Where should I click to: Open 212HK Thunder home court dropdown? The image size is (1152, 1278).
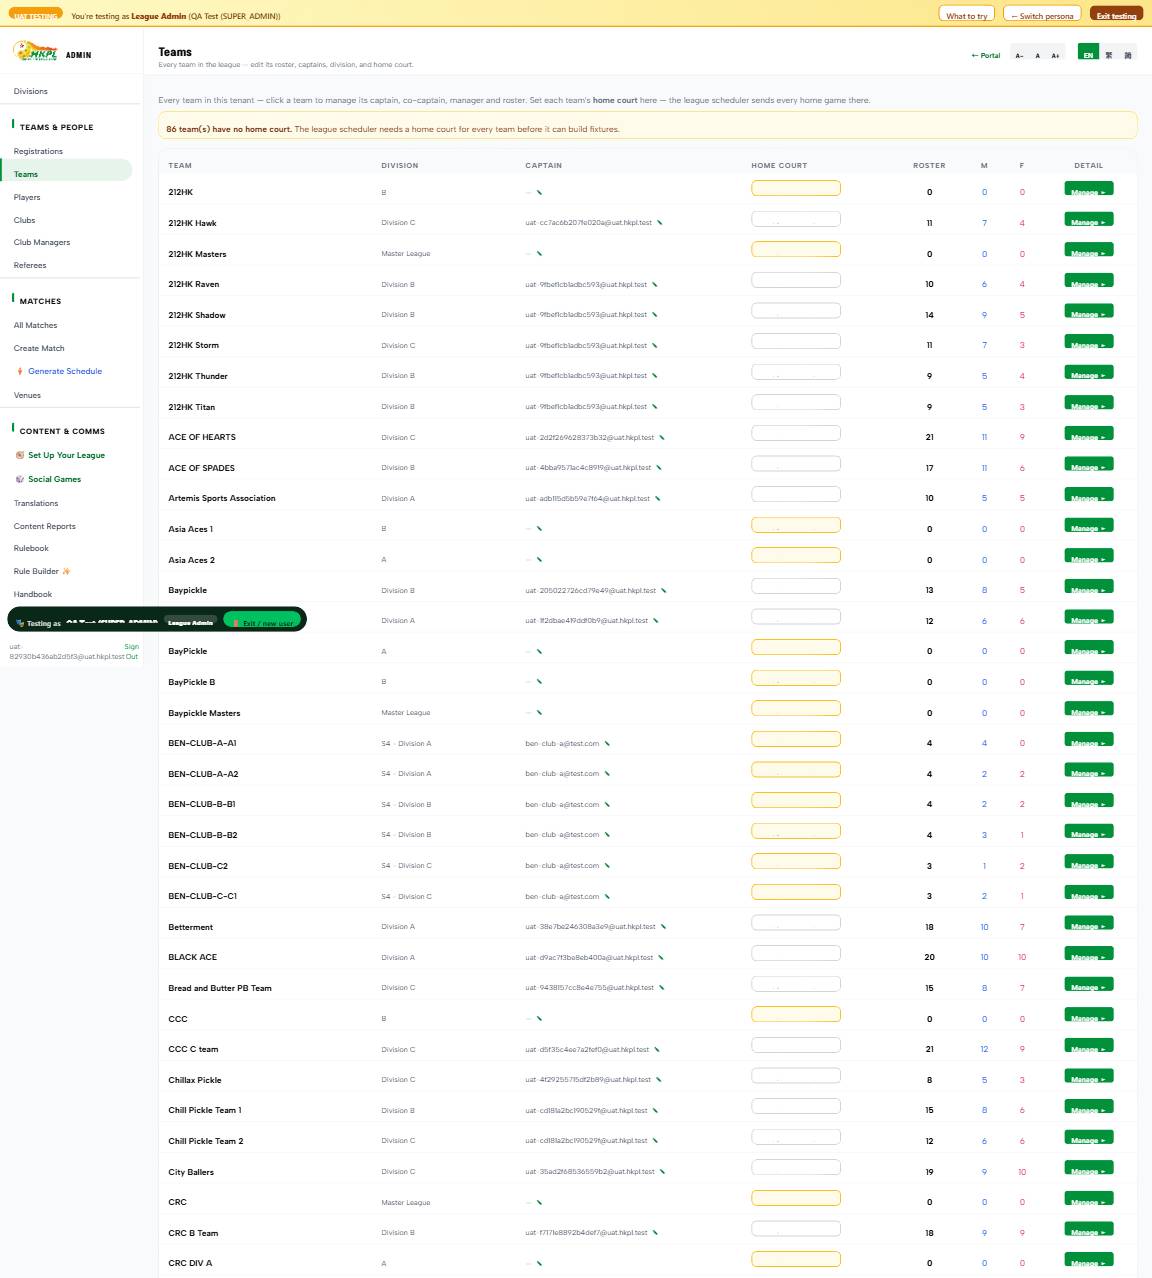(x=796, y=372)
